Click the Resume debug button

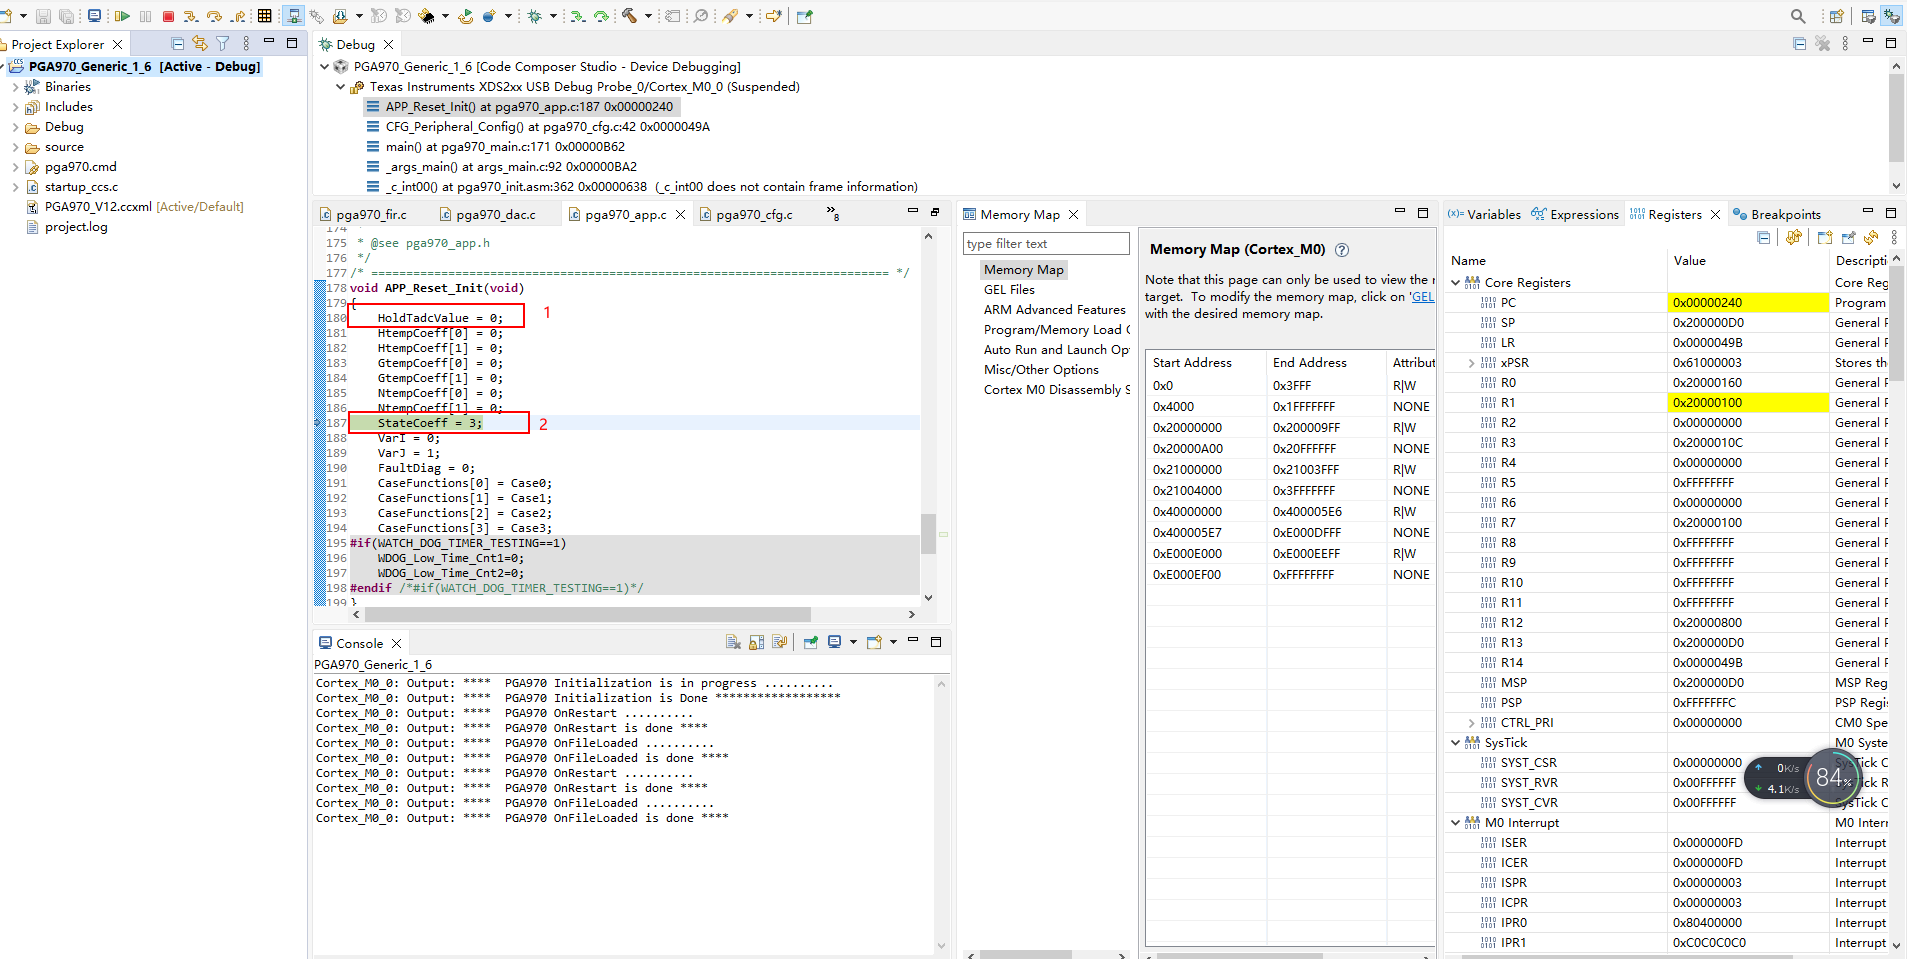click(122, 16)
